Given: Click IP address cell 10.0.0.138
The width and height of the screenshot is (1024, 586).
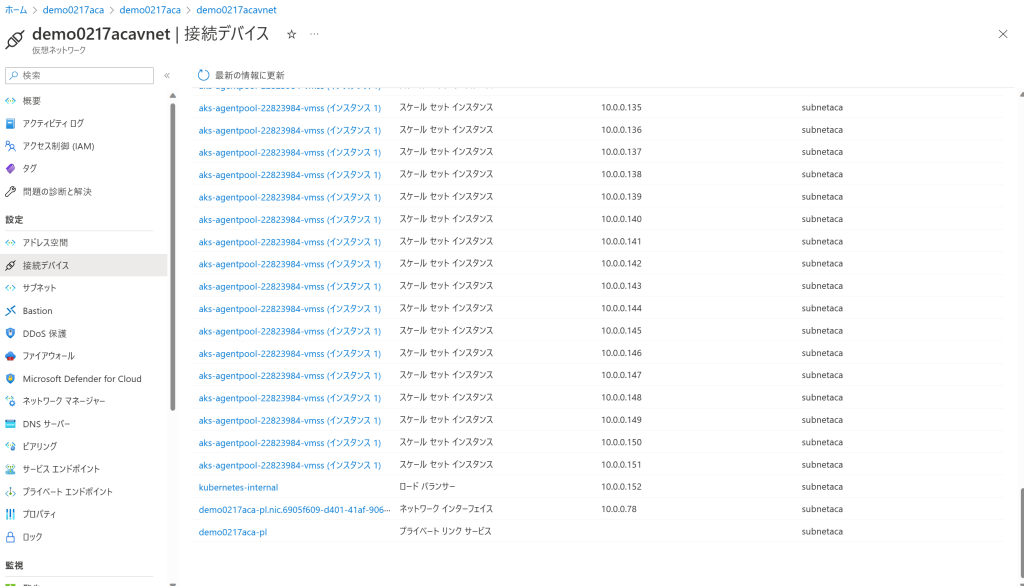Looking at the screenshot, I should coord(621,174).
